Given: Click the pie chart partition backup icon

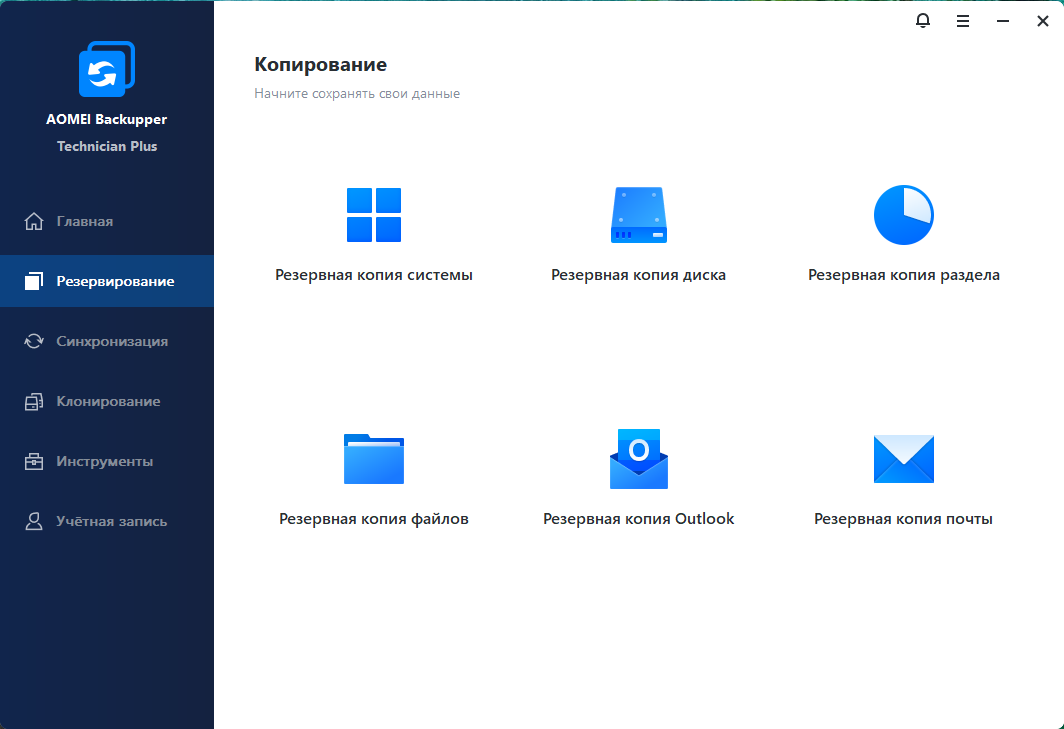Looking at the screenshot, I should pyautogui.click(x=903, y=215).
